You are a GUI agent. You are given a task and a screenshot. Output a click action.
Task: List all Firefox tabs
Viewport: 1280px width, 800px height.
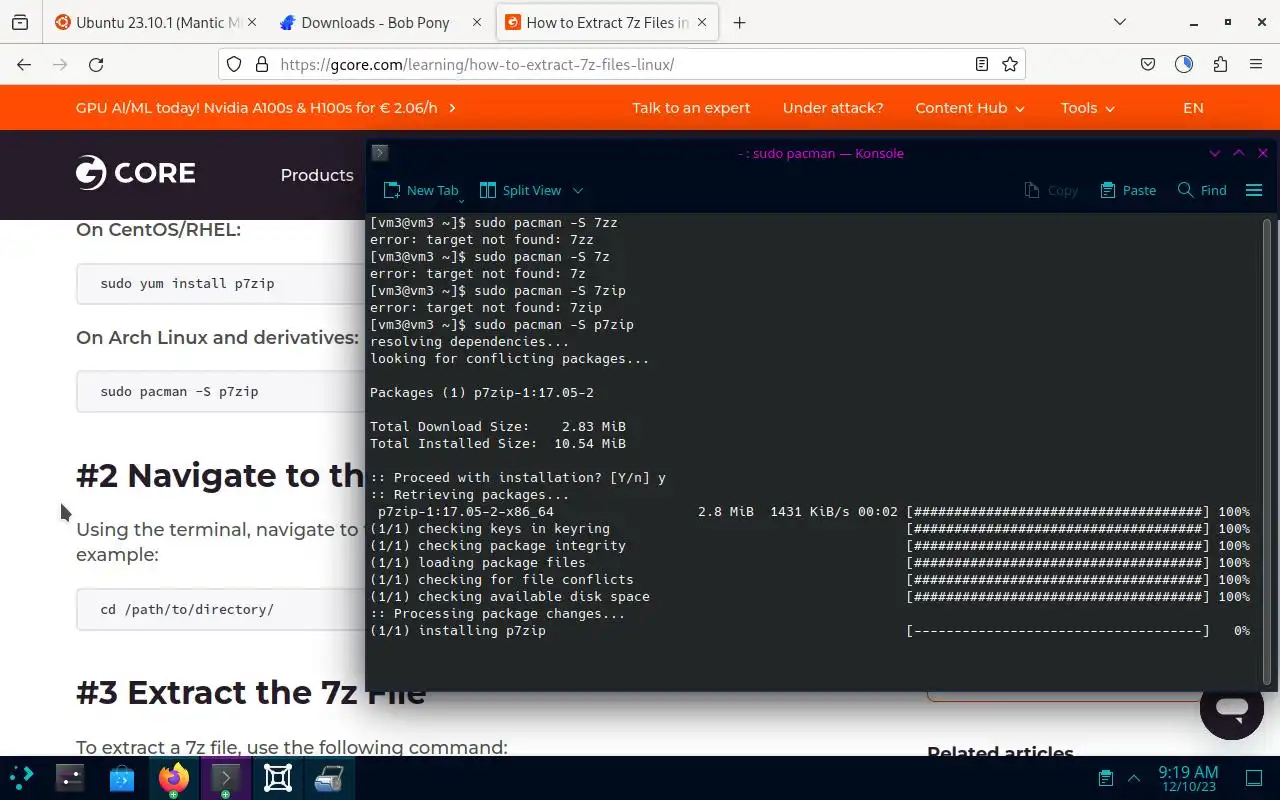coord(1120,22)
